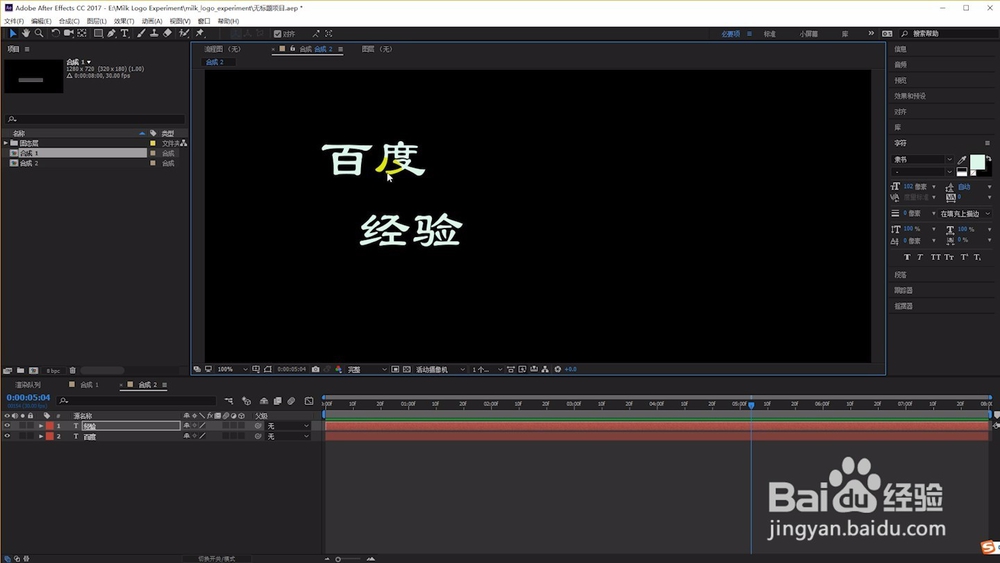Screen dimensions: 1000x563
Task: Click the eyedropper in Character panel
Action: tap(962, 159)
